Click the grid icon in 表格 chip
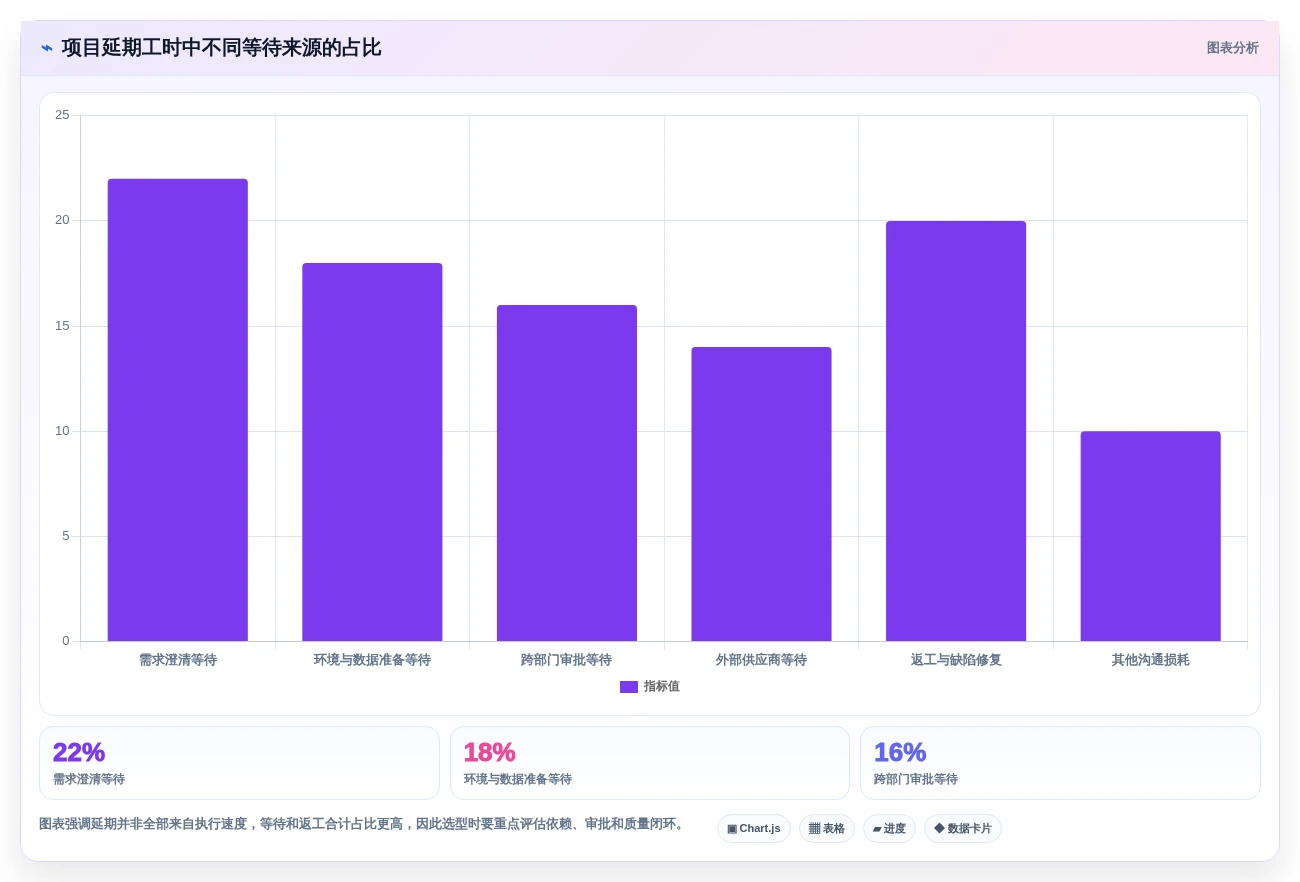 [x=814, y=829]
